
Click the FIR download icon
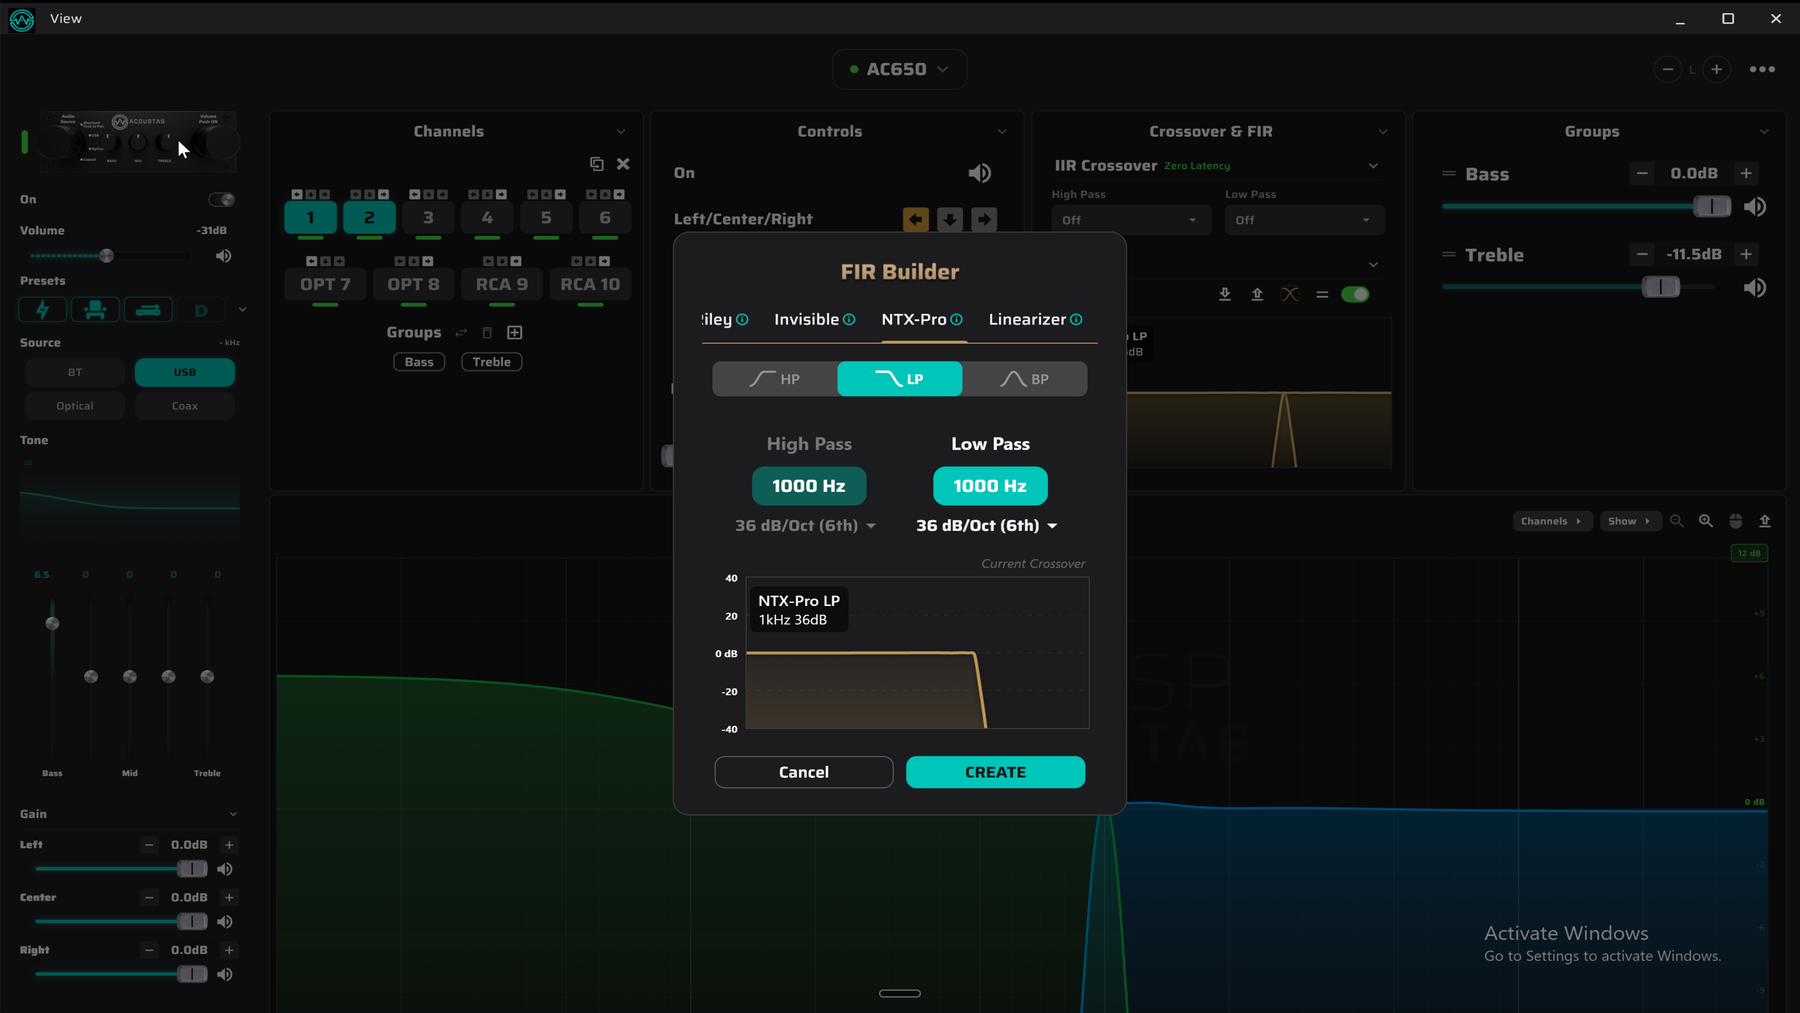pyautogui.click(x=1225, y=294)
